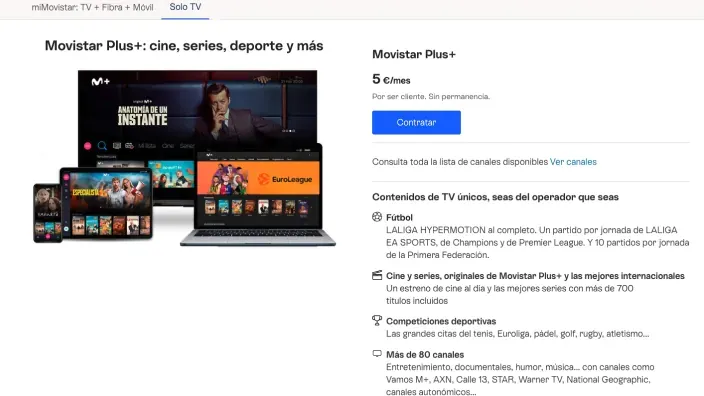Click the trophy icon beside Competiciones deportivas

pos(377,320)
